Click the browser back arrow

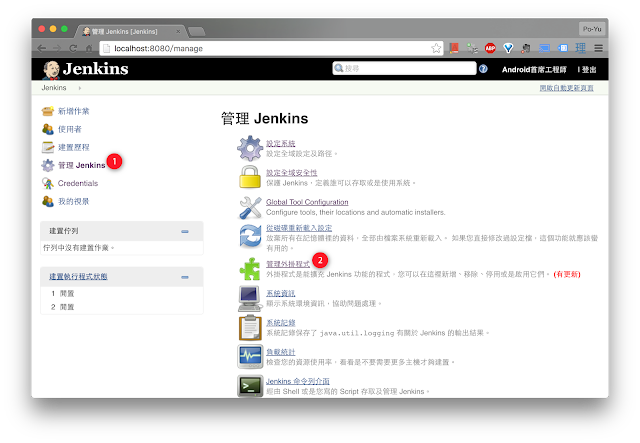[42, 48]
